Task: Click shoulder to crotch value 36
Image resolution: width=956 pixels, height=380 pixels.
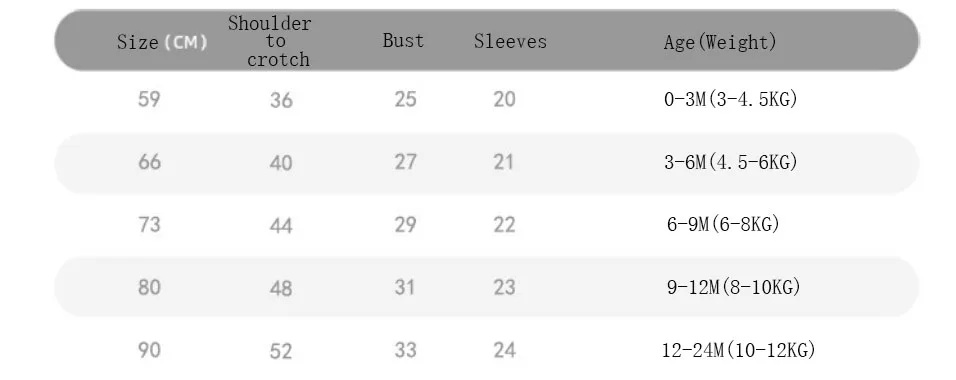Action: pos(281,100)
